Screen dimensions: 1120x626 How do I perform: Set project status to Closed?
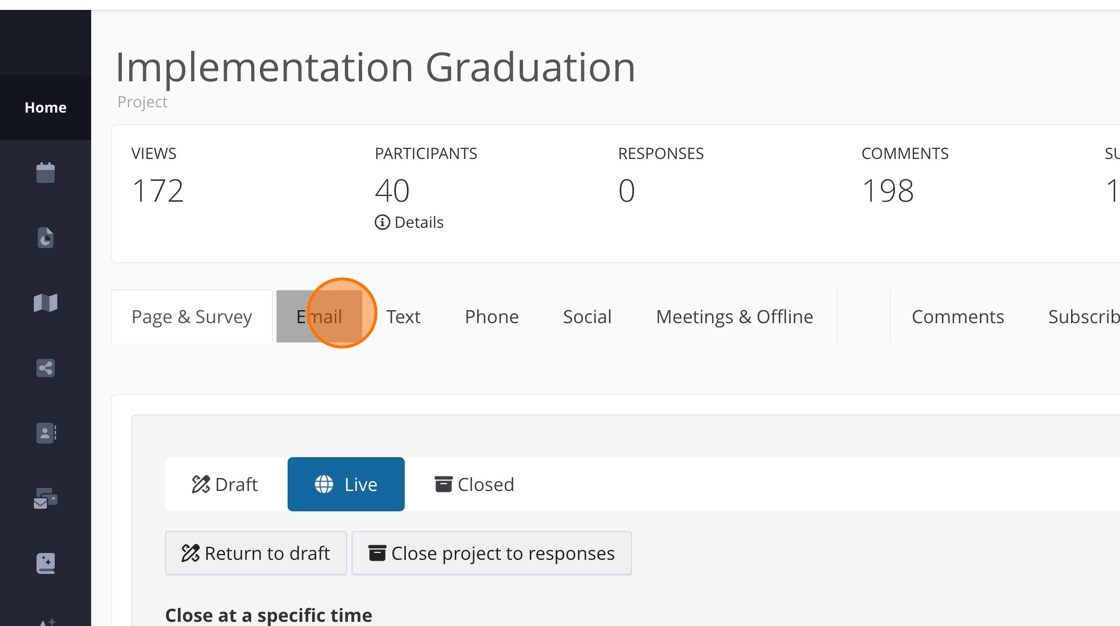point(474,484)
